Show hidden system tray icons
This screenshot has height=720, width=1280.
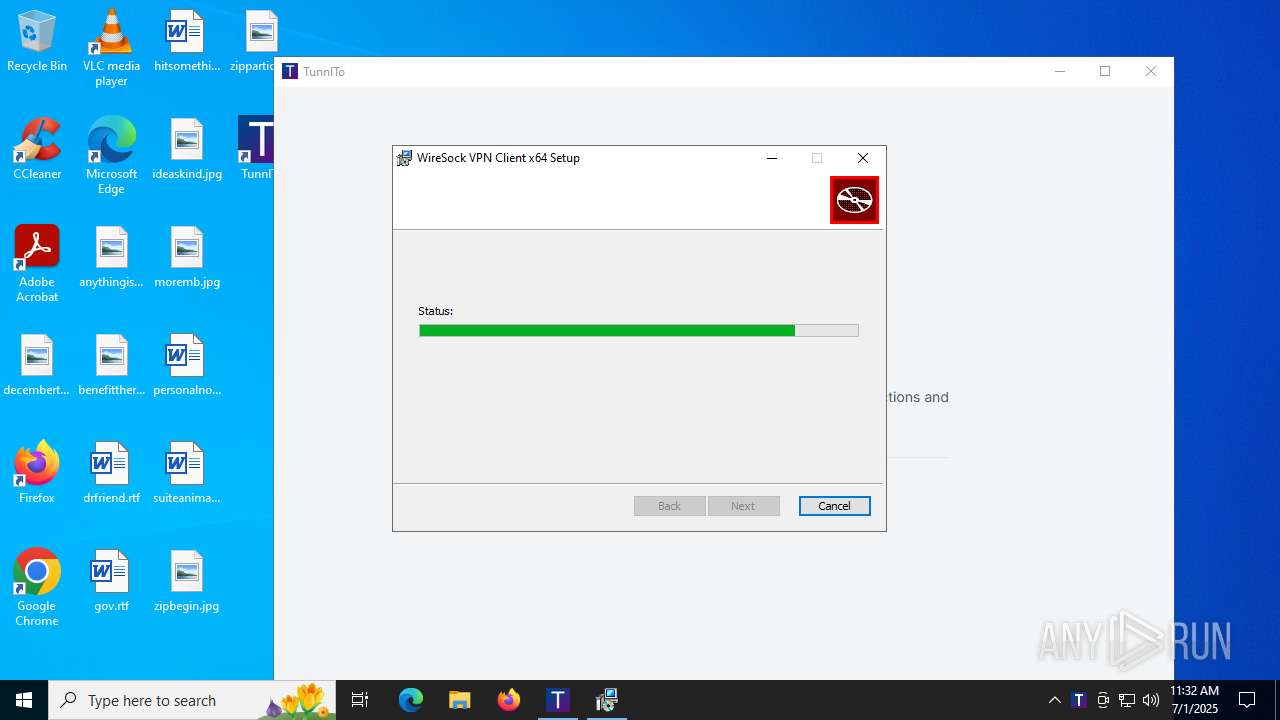(1054, 700)
